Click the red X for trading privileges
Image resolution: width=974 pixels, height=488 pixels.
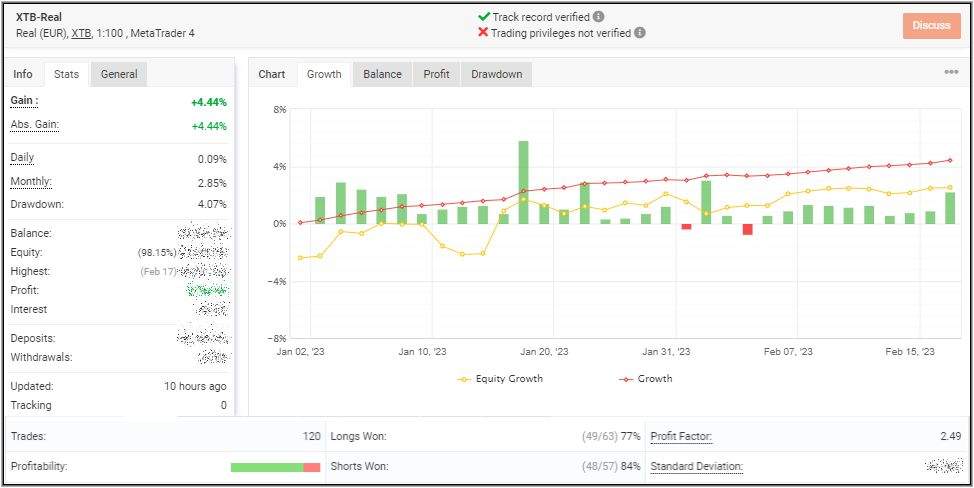pos(484,33)
